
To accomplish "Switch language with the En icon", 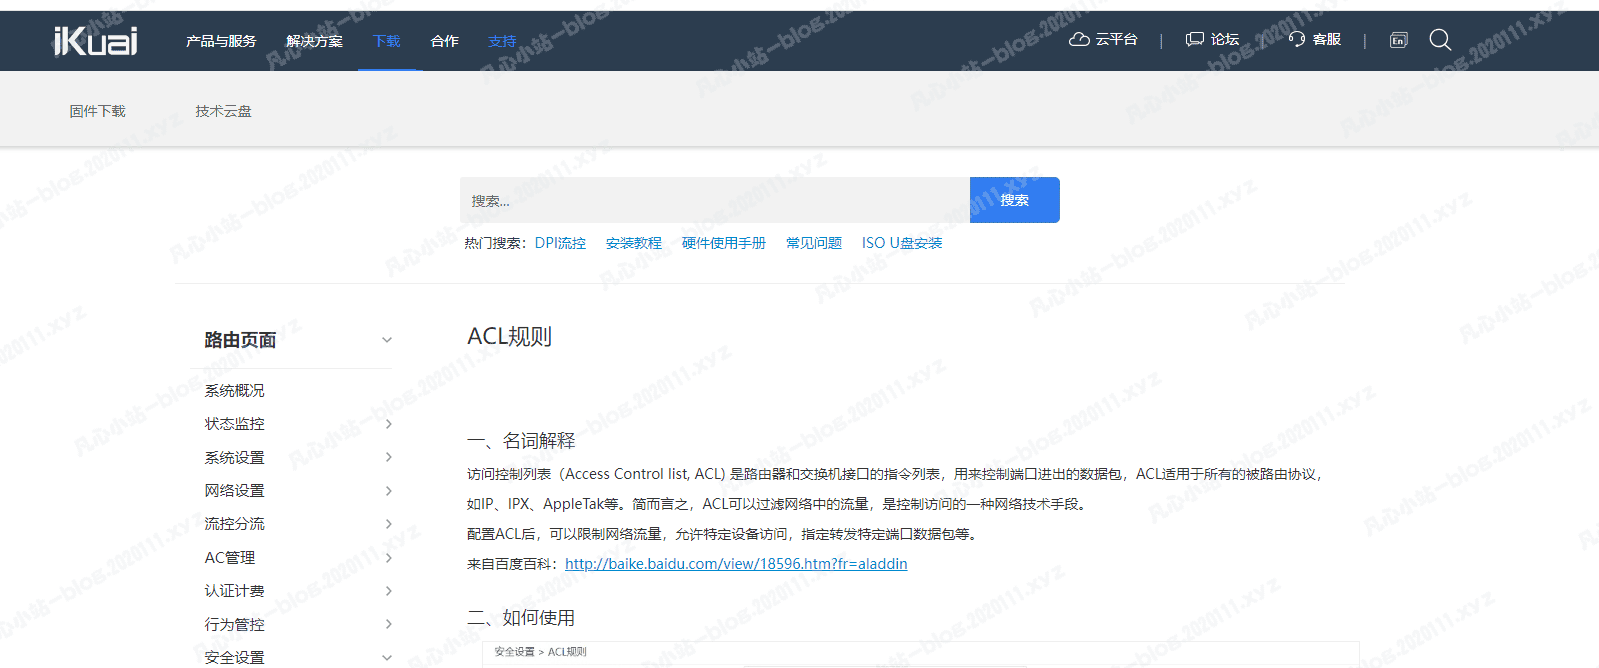I will [1398, 40].
